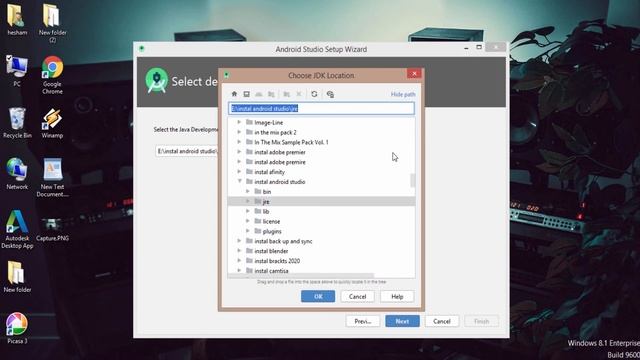Select instal brackts 2020 folder

pos(277,261)
